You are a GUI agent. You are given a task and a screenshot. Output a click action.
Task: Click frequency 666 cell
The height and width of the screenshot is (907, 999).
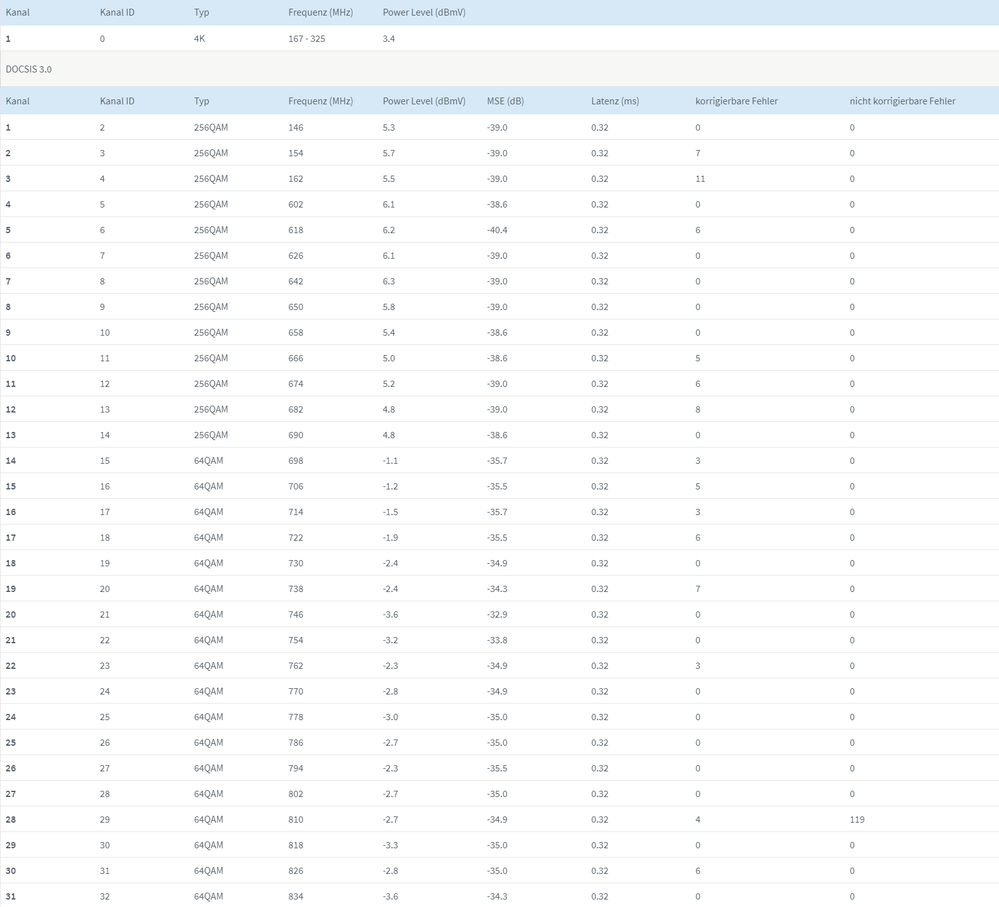[296, 358]
